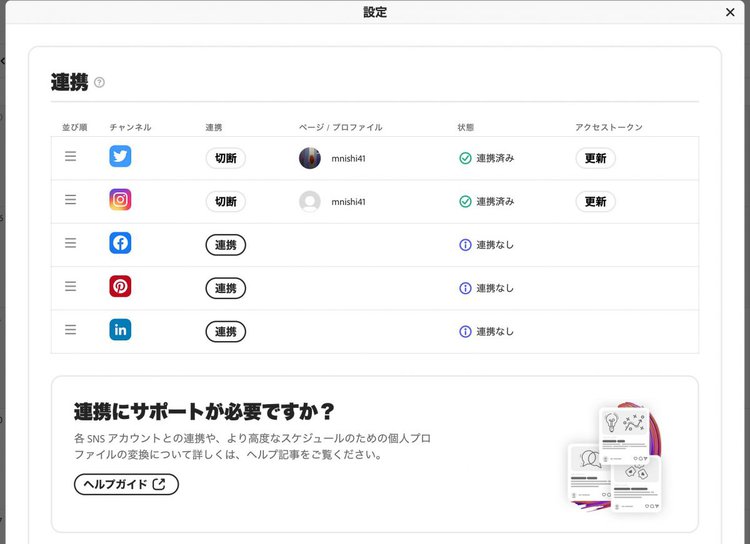Screen dimensions: 750x544
Task: Close the 設定 dialog
Action: tap(730, 12)
